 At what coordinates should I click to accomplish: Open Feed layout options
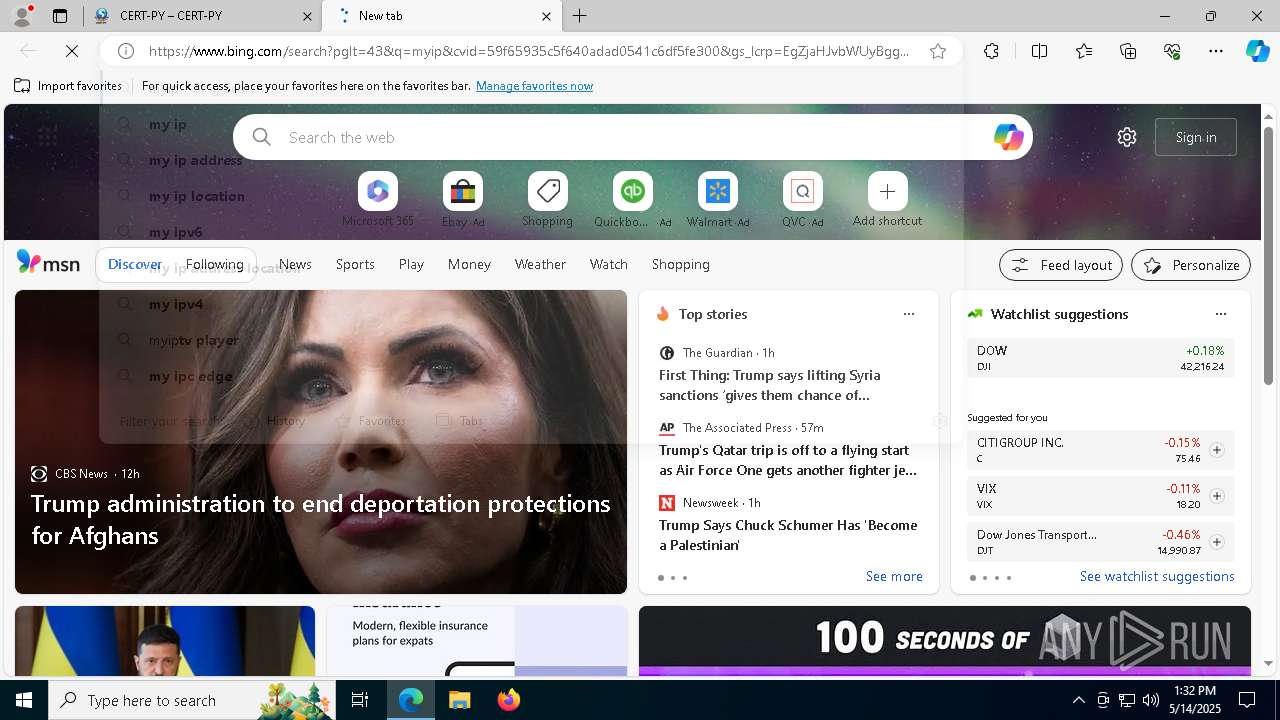click(1061, 265)
